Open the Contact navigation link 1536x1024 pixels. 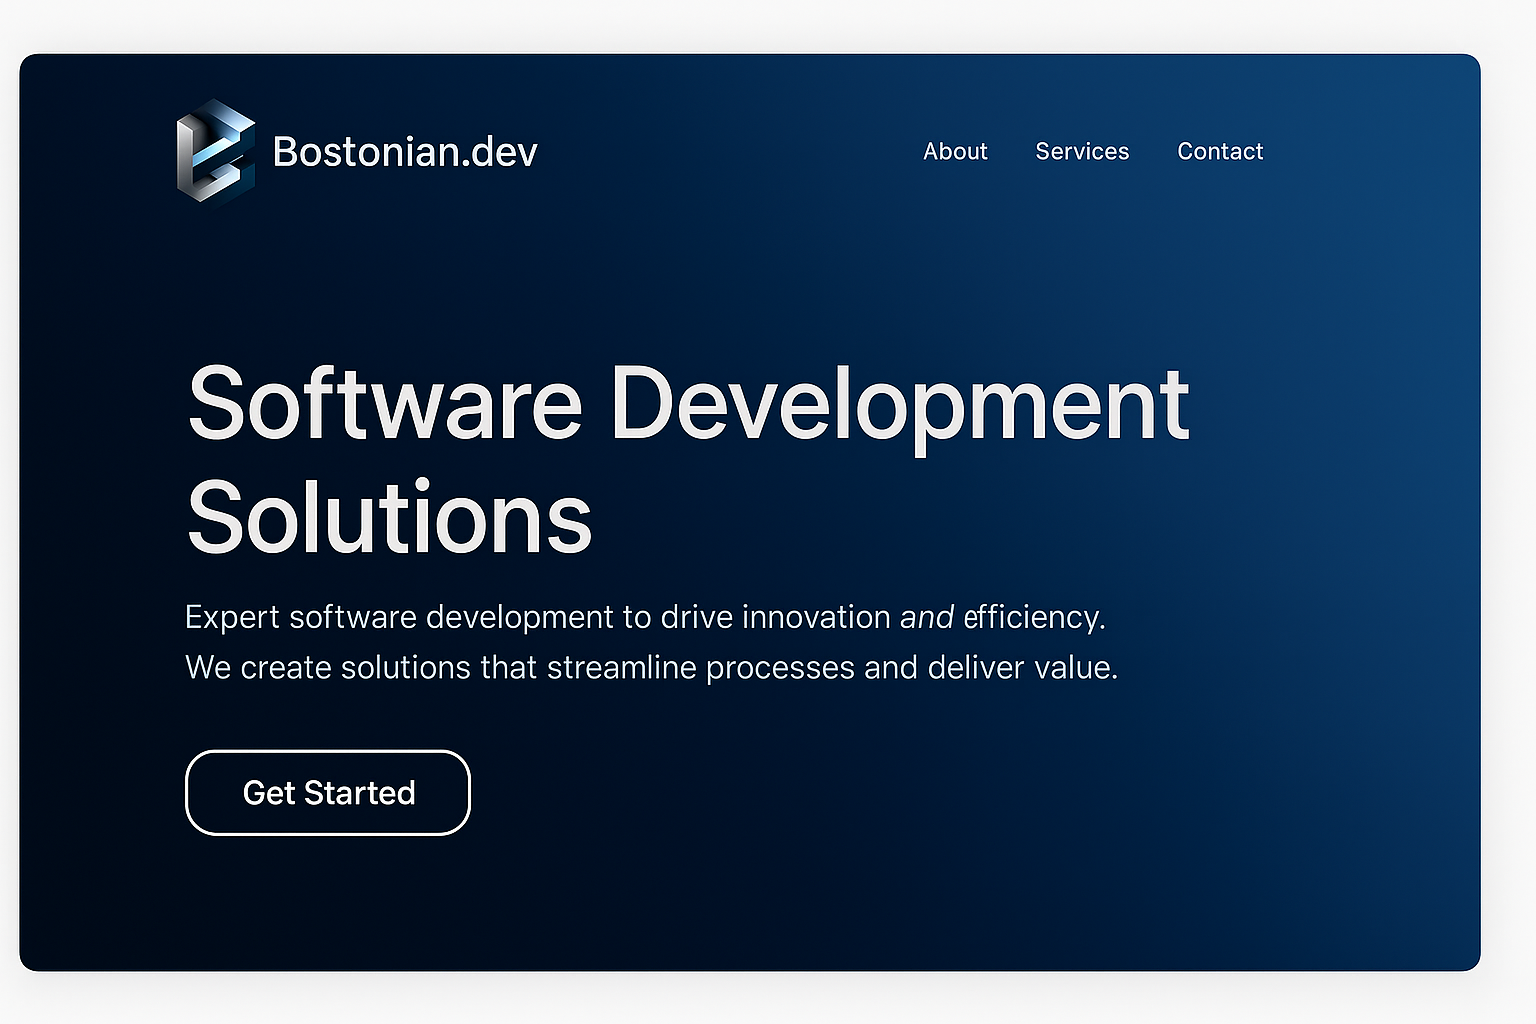click(x=1219, y=152)
